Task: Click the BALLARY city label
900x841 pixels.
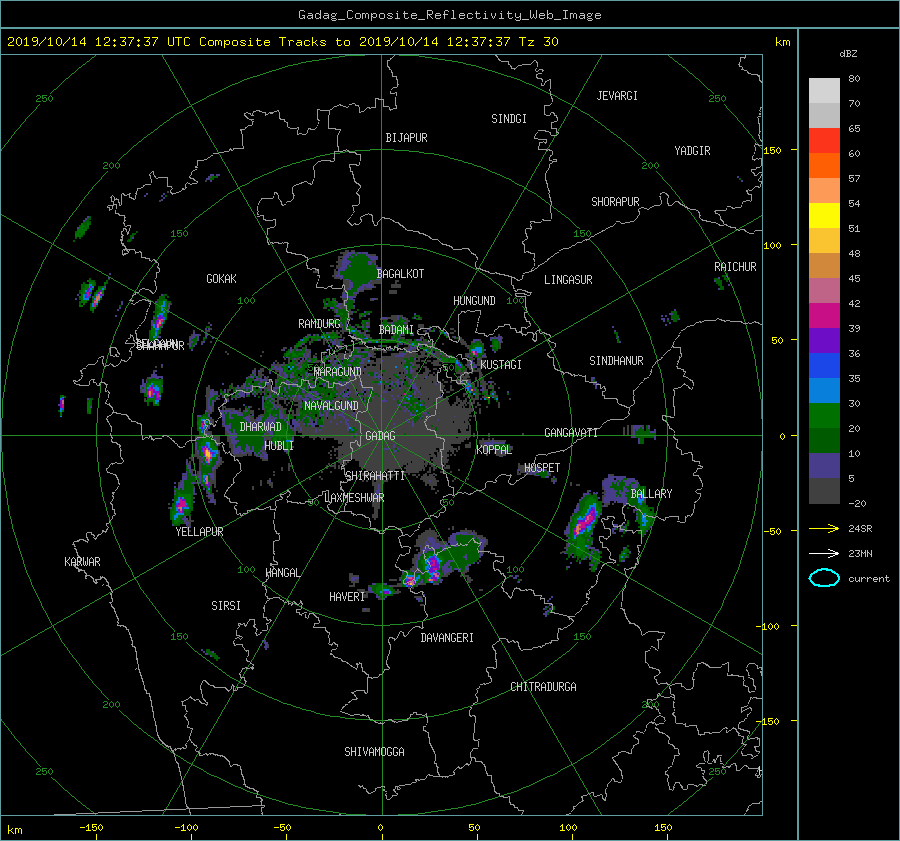Action: [651, 494]
